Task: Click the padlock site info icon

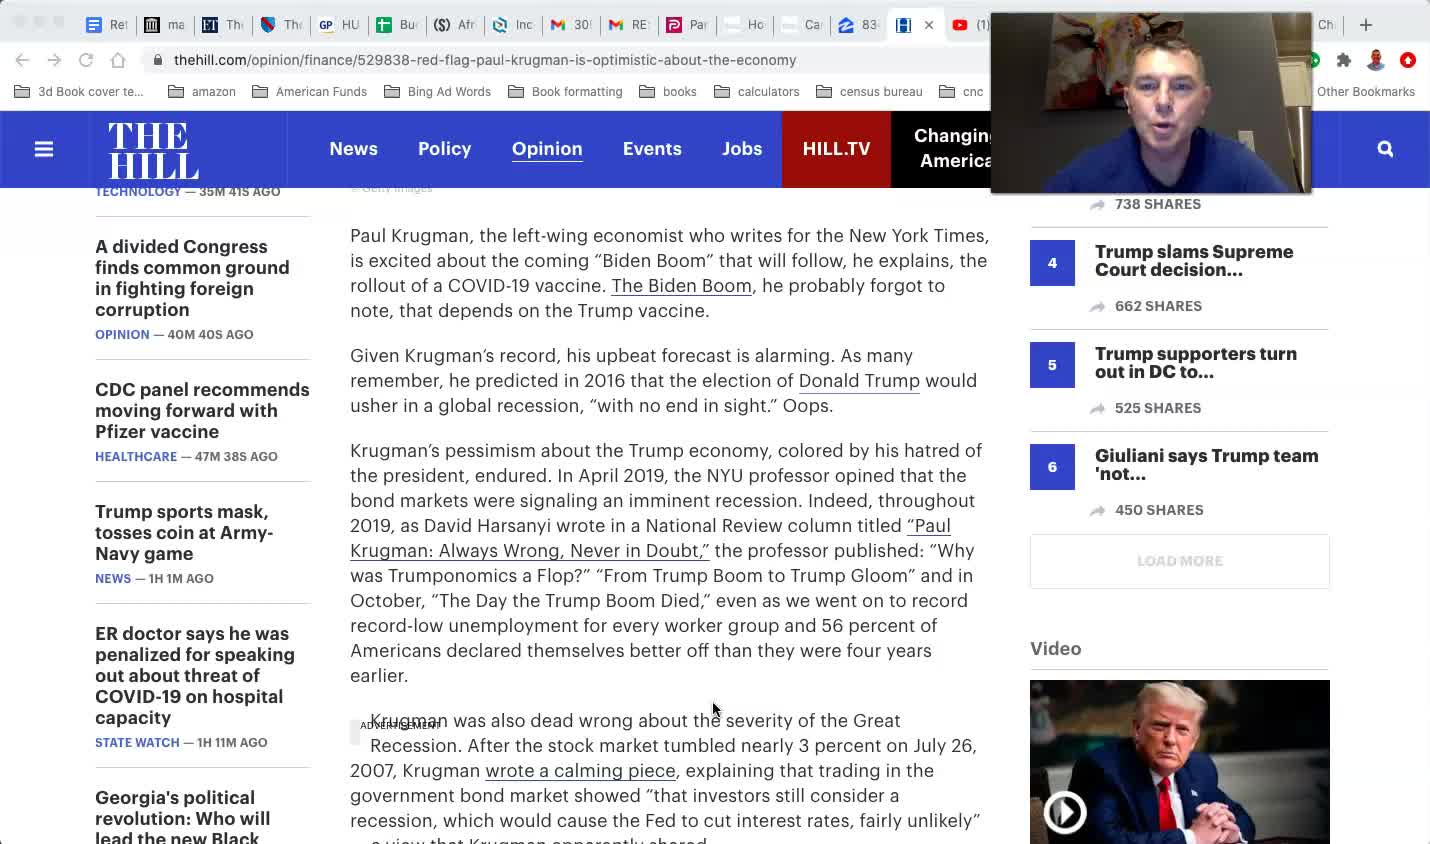Action: coord(157,60)
